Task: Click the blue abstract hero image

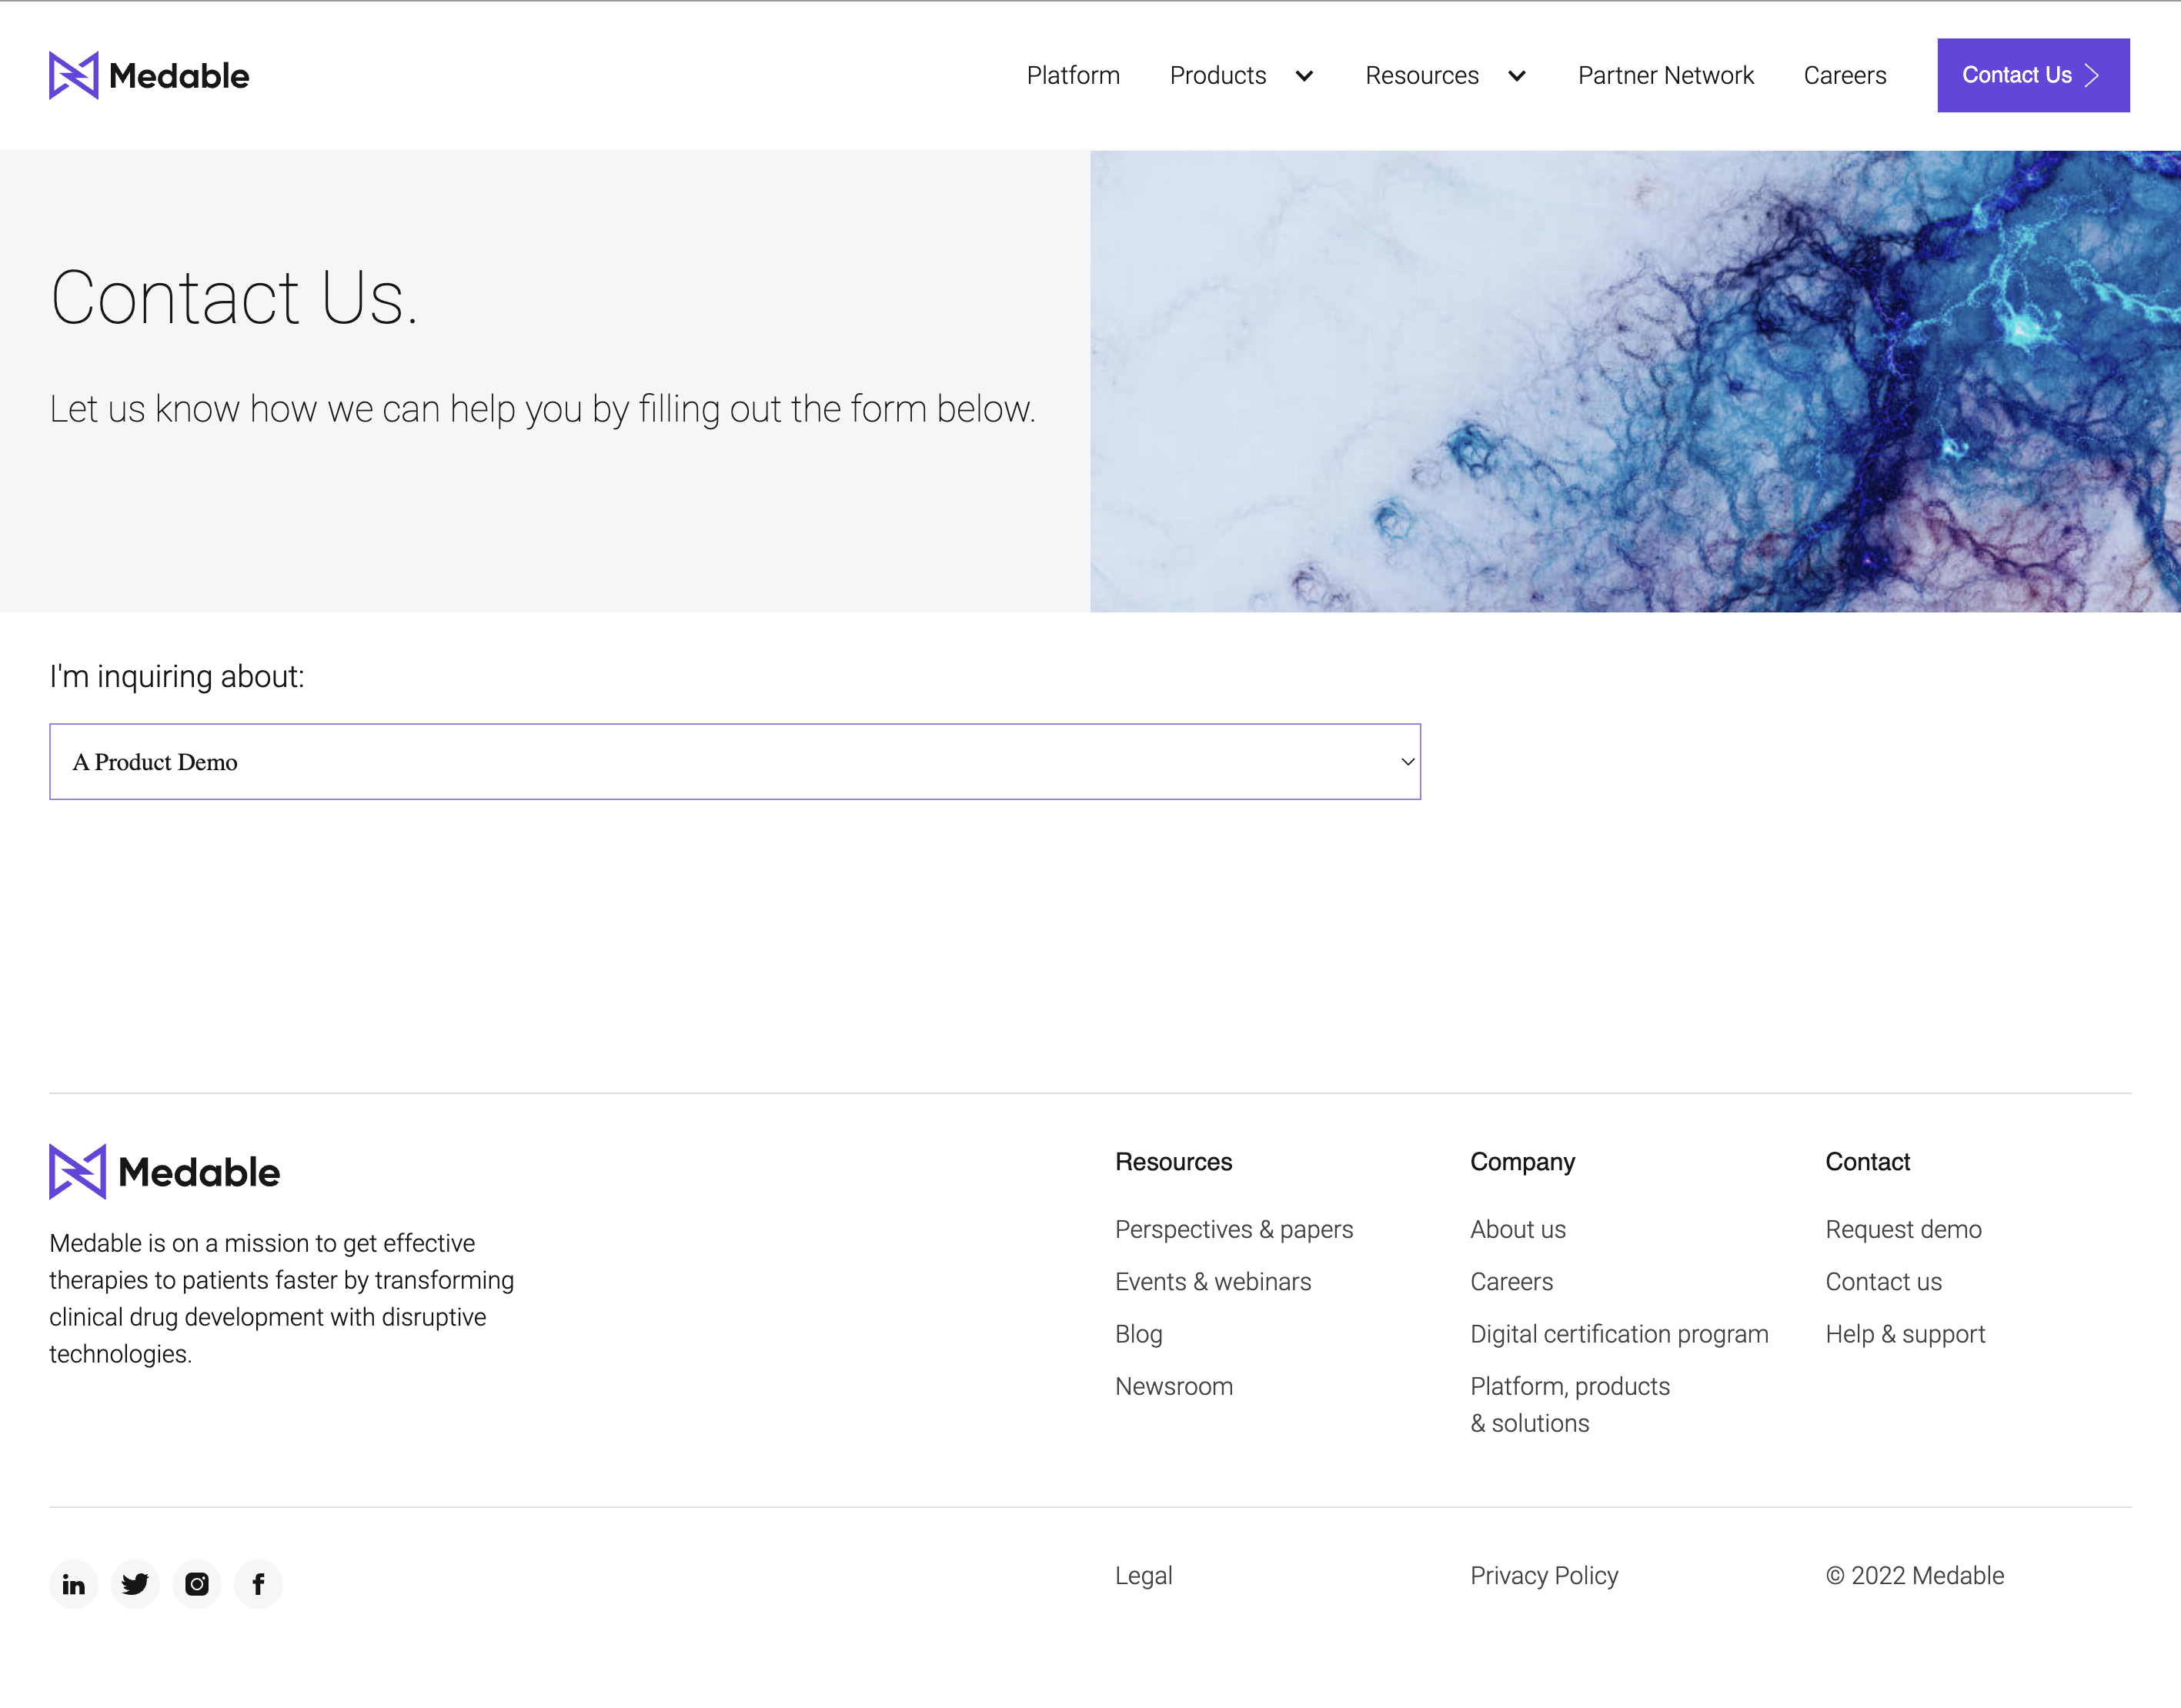Action: [x=1635, y=381]
